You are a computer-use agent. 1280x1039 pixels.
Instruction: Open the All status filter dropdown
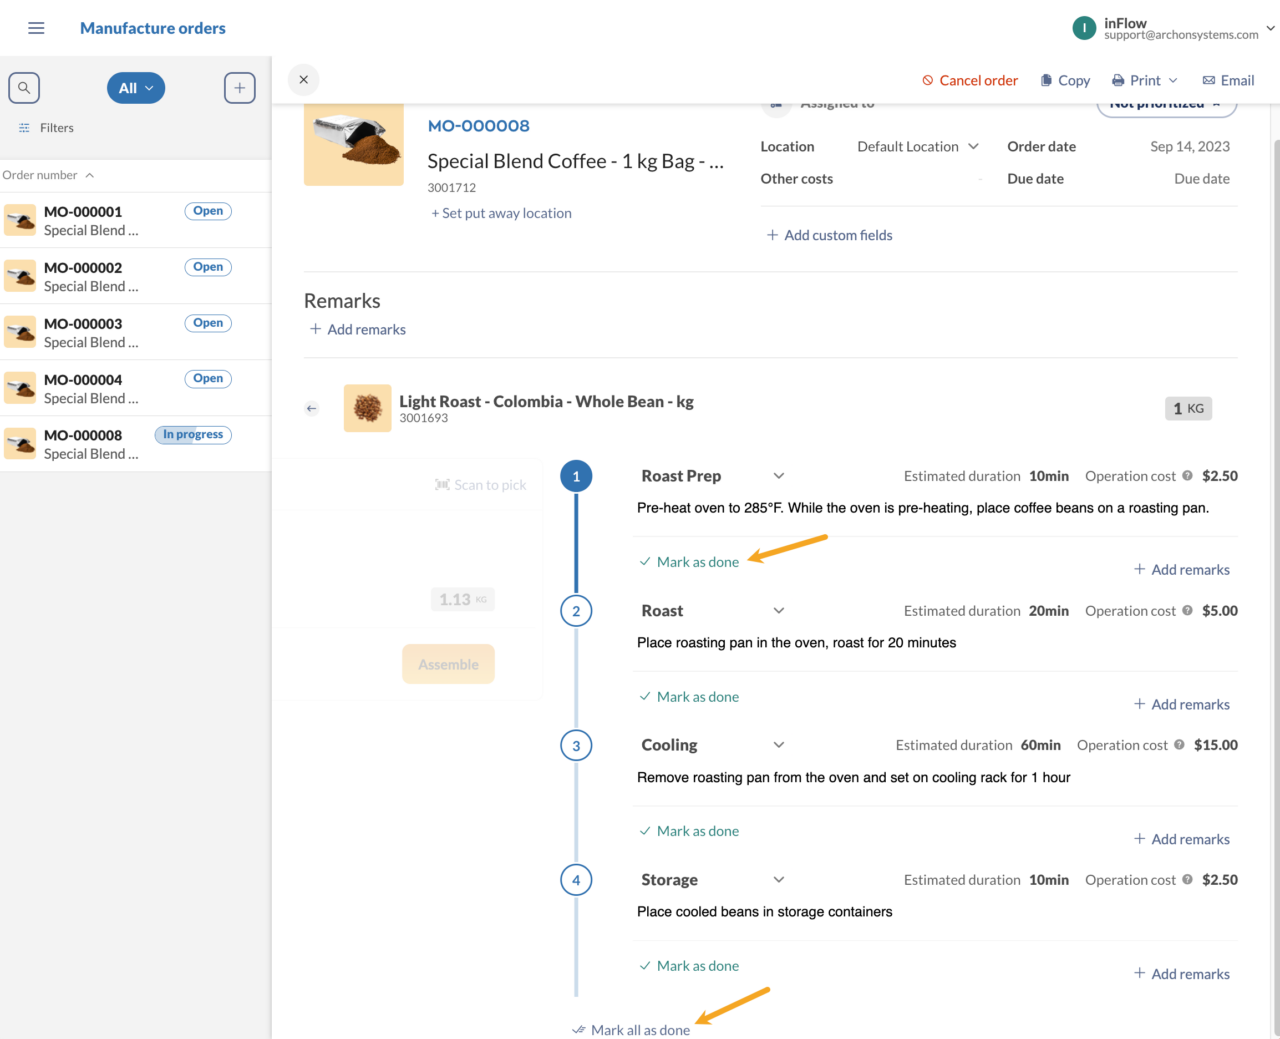point(136,88)
